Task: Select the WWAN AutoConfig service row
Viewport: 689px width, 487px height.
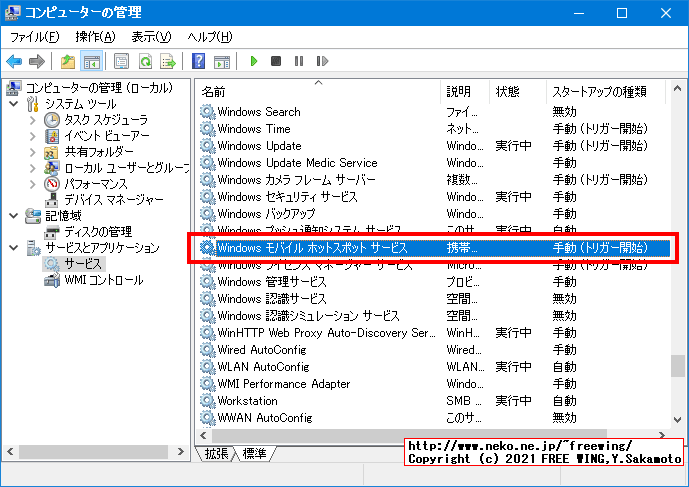Action: 435,418
